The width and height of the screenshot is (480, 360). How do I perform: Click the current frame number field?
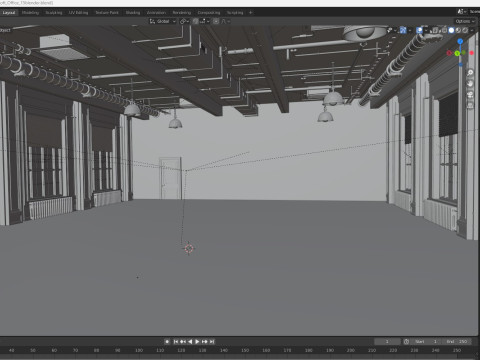387,342
